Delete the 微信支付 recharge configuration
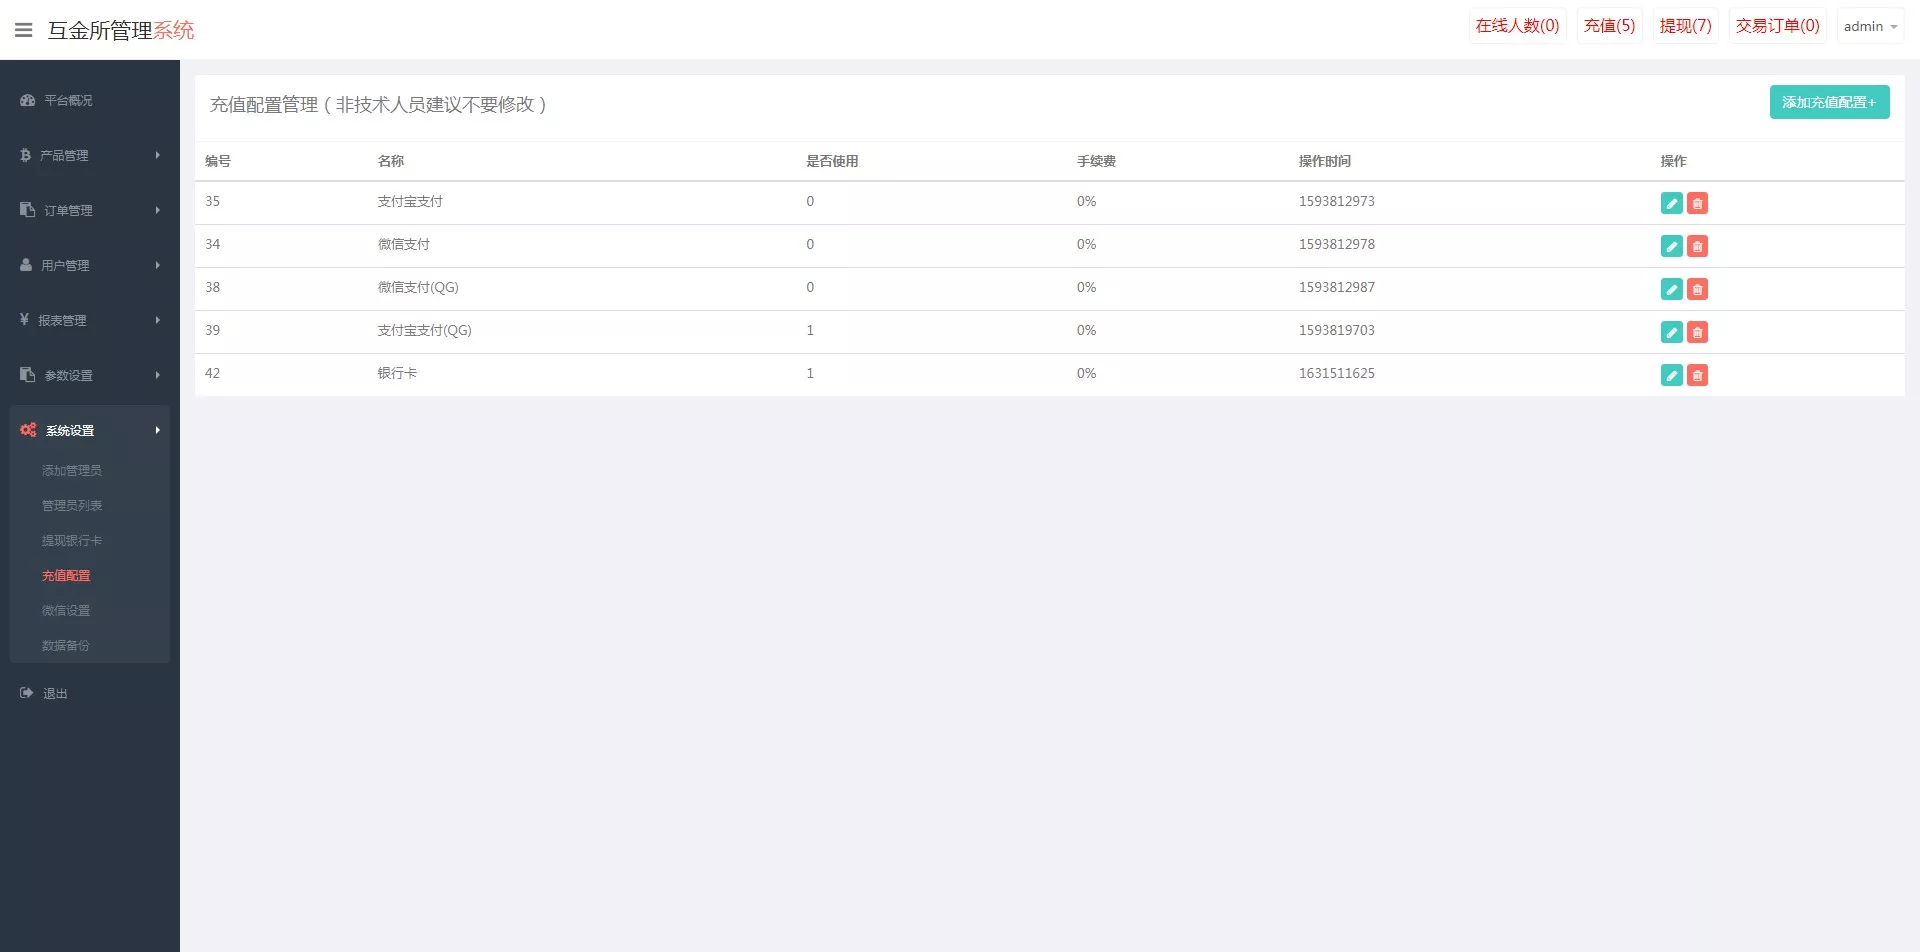Viewport: 1920px width, 952px height. (x=1697, y=246)
